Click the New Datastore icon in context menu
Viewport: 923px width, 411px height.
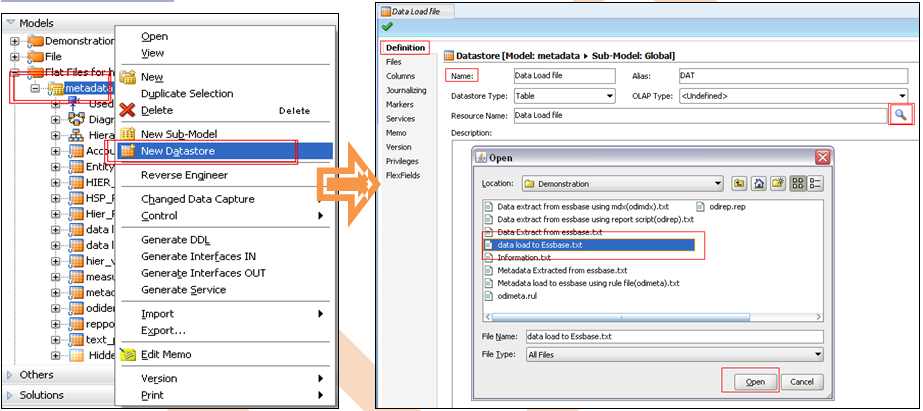pyautogui.click(x=128, y=151)
